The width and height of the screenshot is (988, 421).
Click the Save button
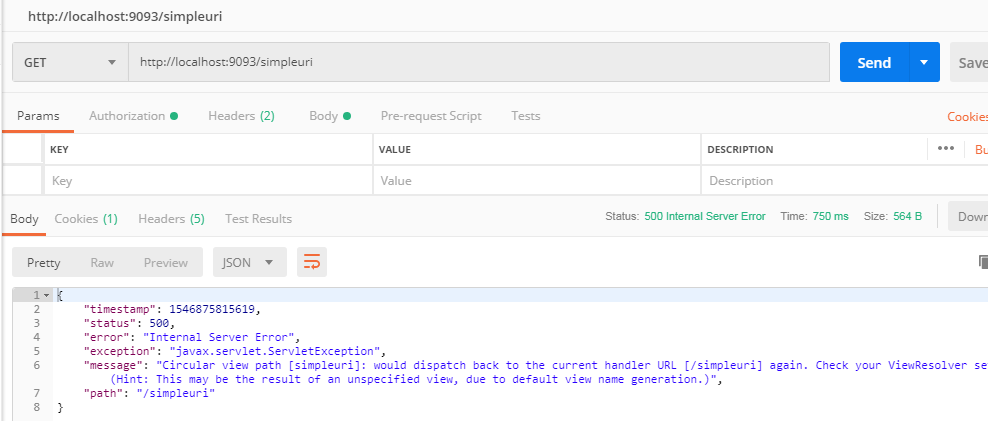970,62
